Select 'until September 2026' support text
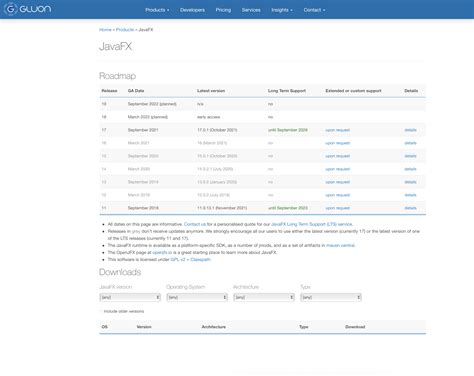The width and height of the screenshot is (474, 376). click(x=288, y=130)
